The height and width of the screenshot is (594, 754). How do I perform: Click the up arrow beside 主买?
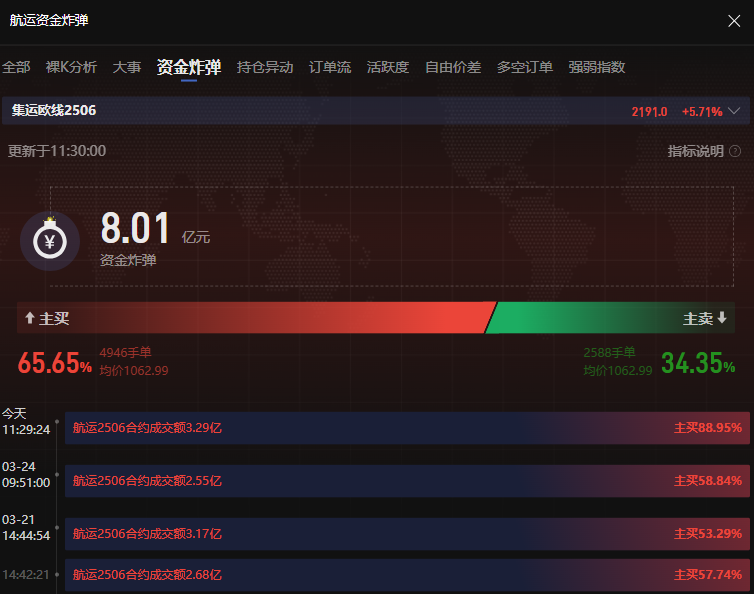coord(29,318)
